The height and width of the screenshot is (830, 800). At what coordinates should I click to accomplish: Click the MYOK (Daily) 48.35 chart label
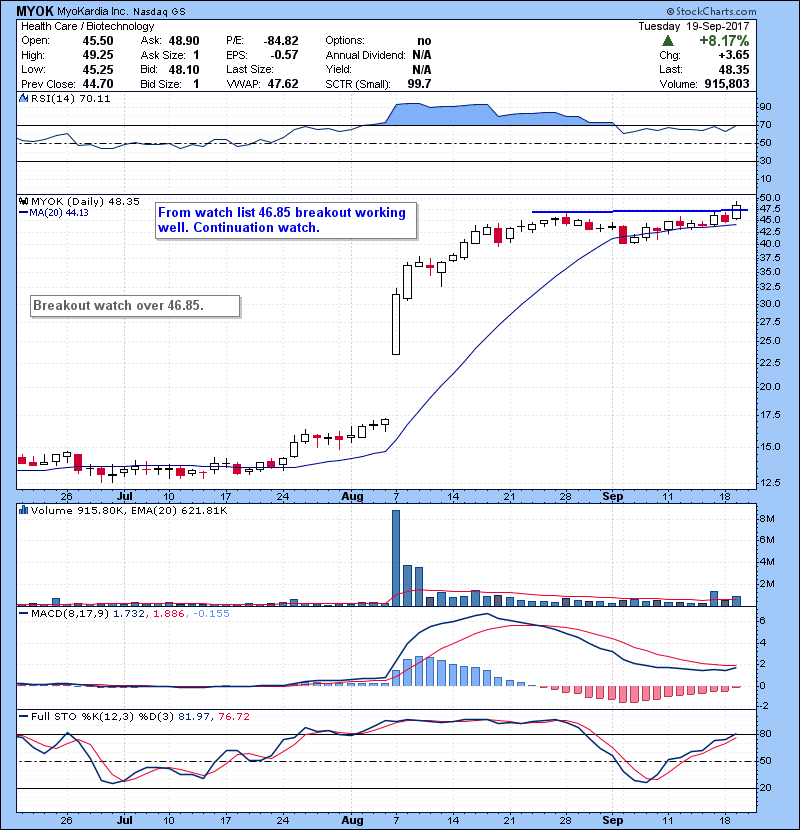(x=85, y=202)
